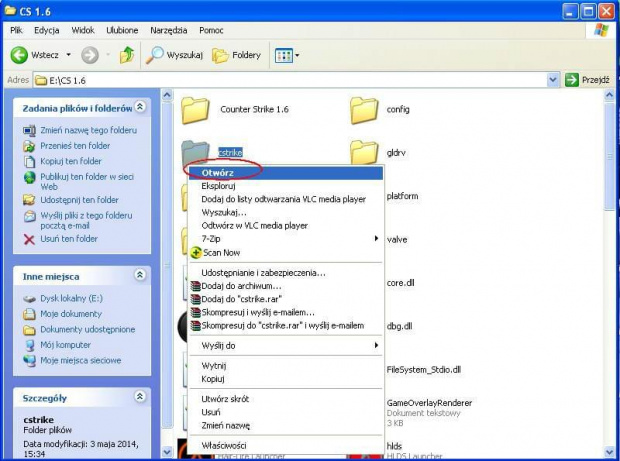Choose Skompresuj do "cstrike.rar" i wyślij e-mailem
Image resolution: width=620 pixels, height=461 pixels.
[x=285, y=326]
